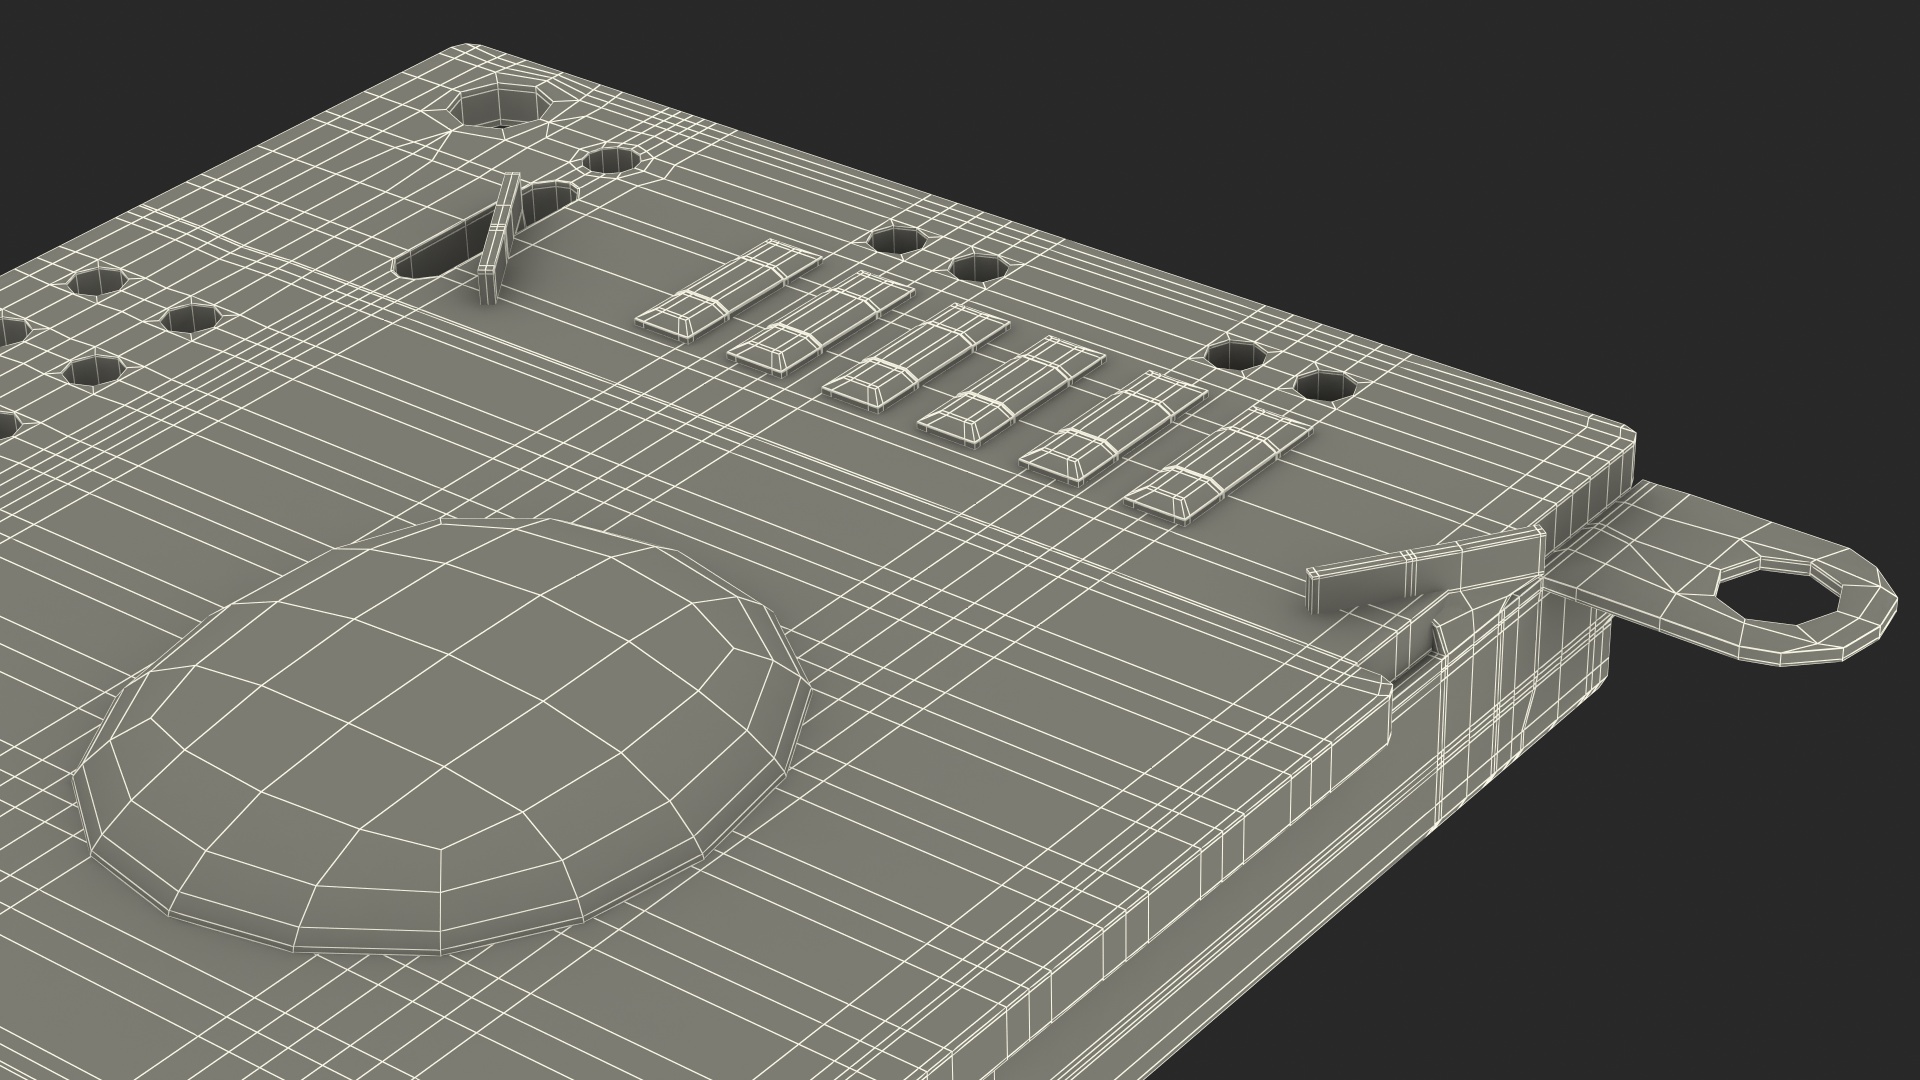Select the topmost small hole near left edge
Viewport: 1920px width, 1080px height.
coord(97,282)
